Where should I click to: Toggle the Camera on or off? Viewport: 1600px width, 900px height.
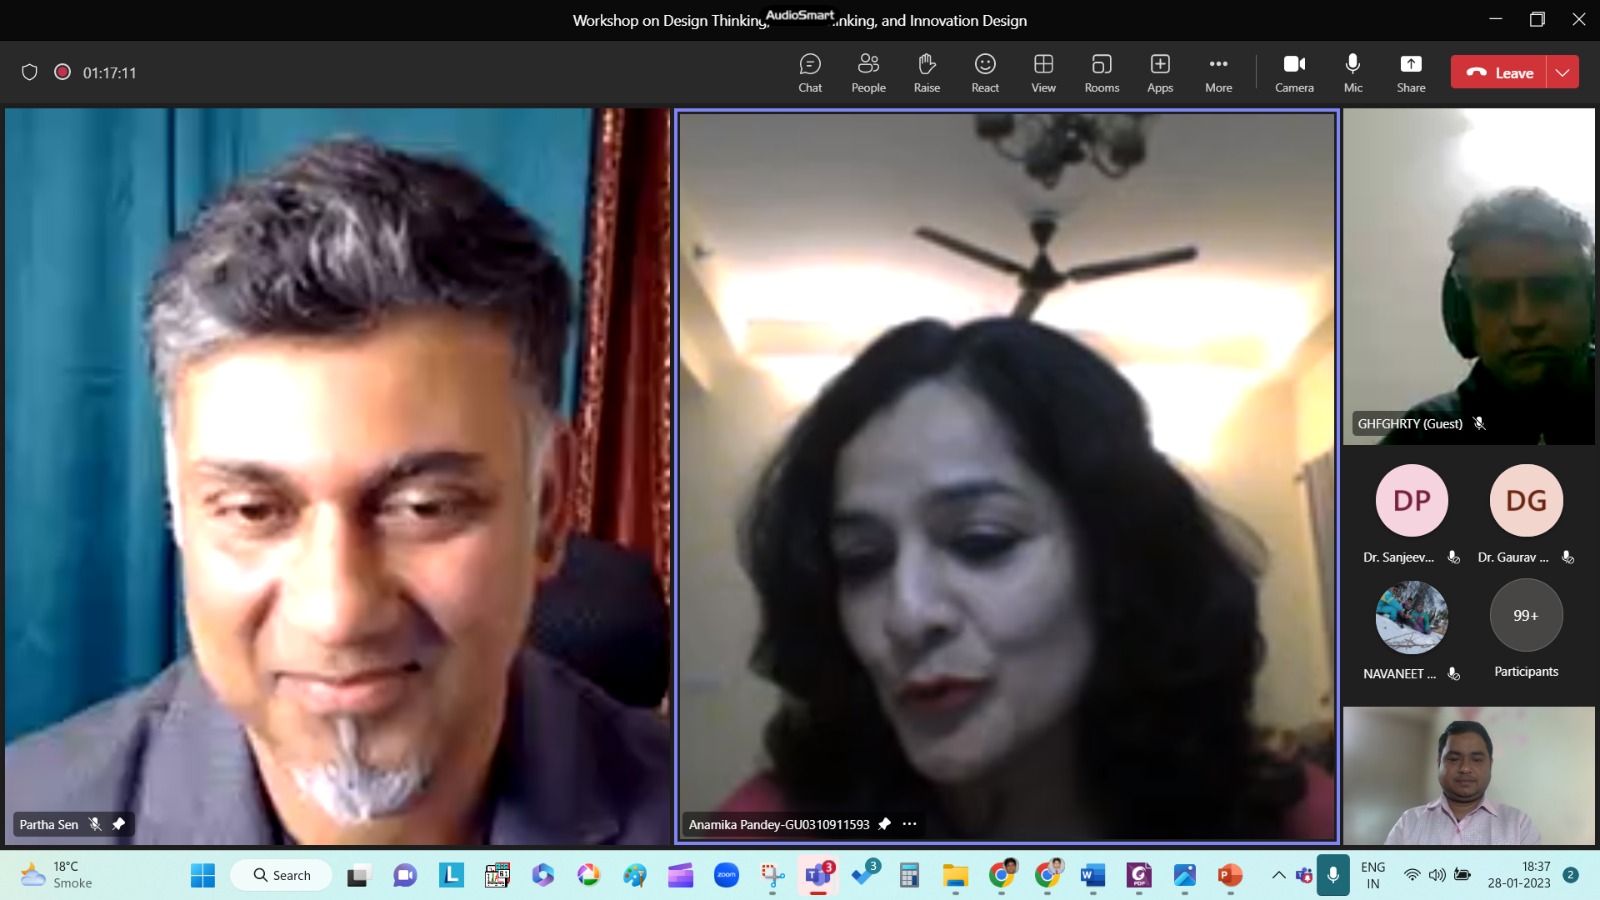[1294, 73]
